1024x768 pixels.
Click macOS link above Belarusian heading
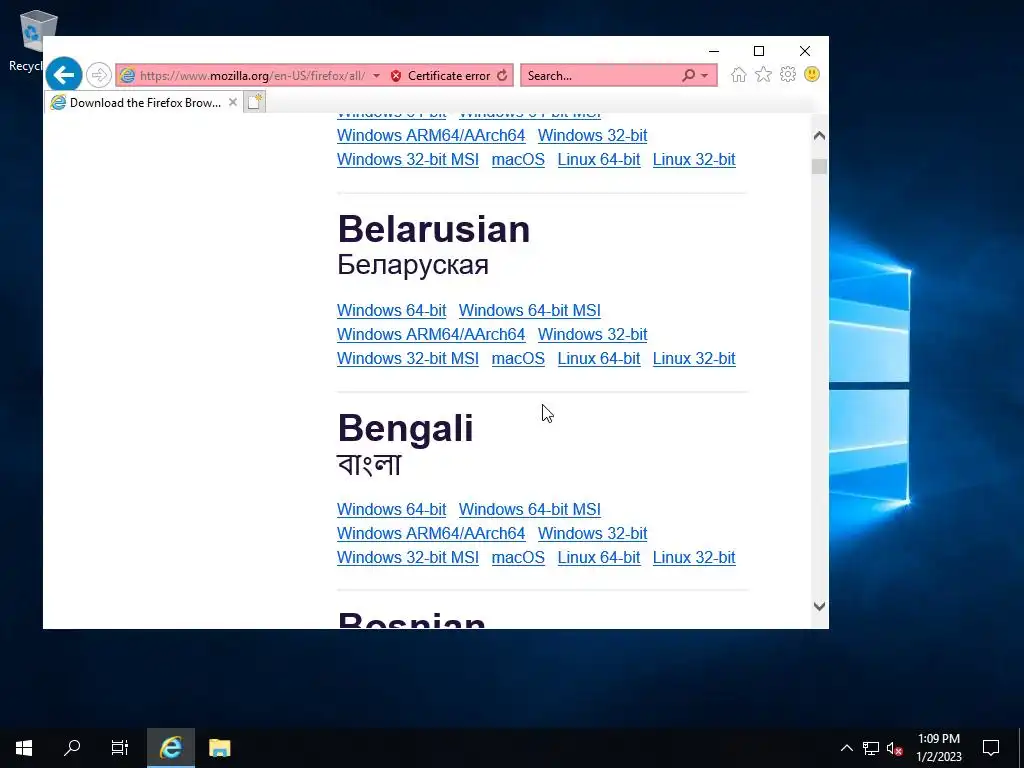click(x=518, y=159)
